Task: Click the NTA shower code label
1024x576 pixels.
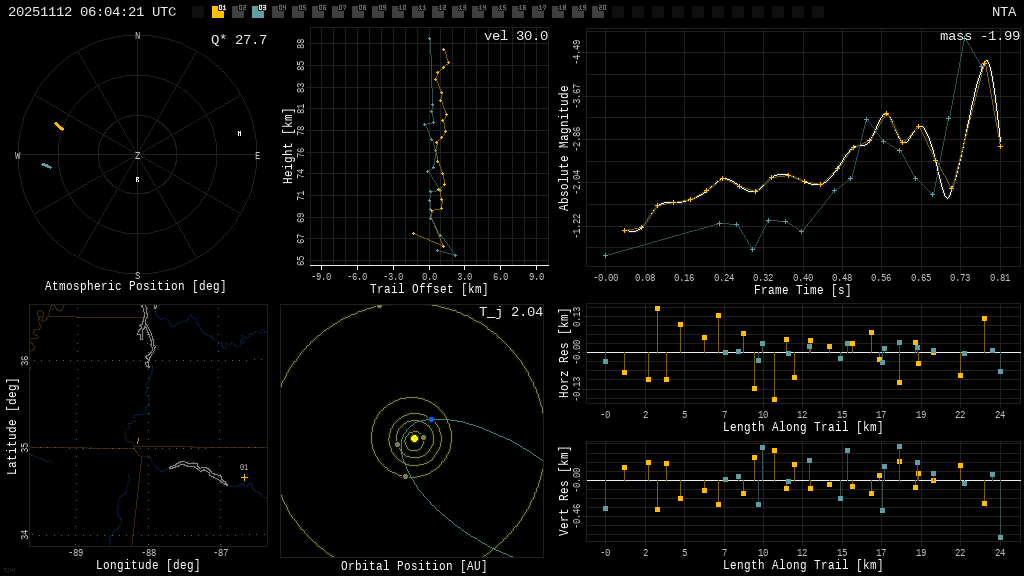Action: coord(1003,12)
